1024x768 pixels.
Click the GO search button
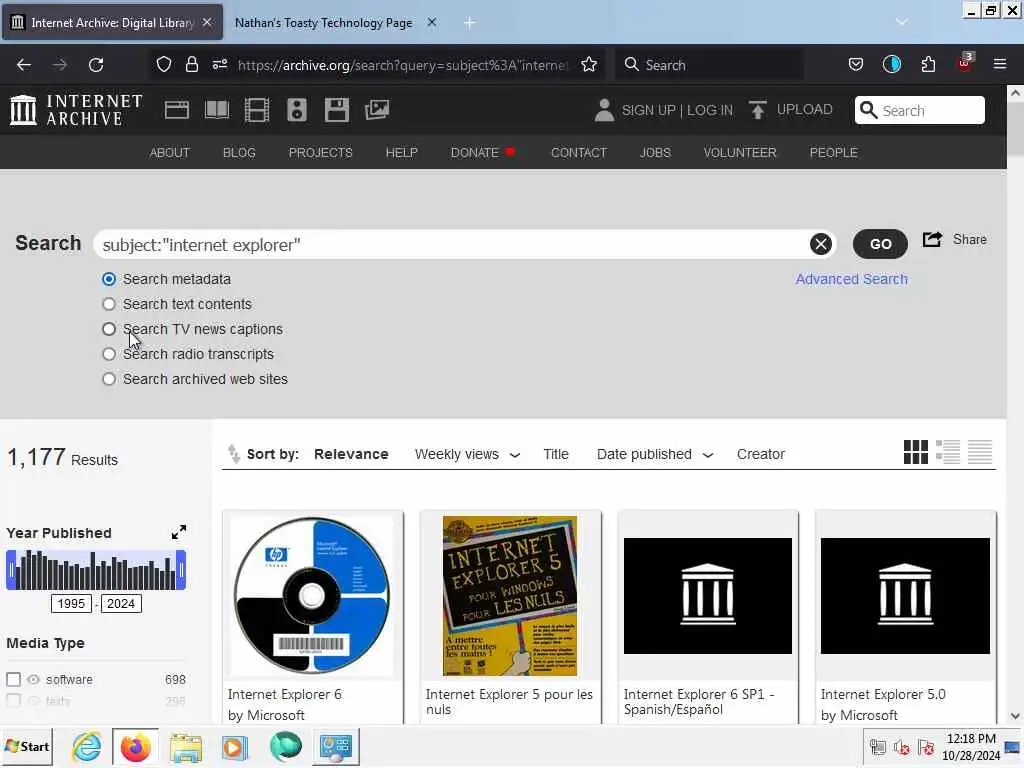point(880,244)
